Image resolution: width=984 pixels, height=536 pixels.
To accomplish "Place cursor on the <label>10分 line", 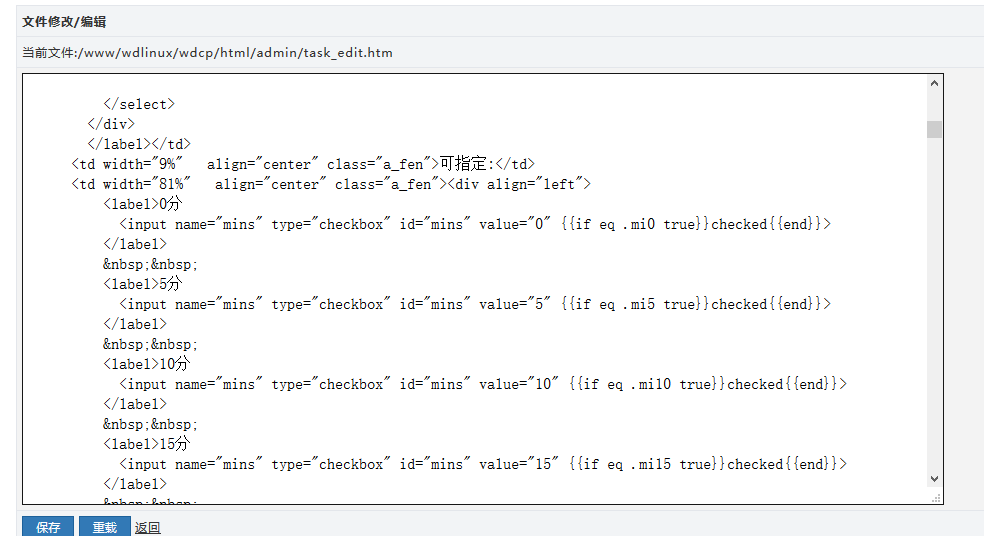I will coord(147,364).
